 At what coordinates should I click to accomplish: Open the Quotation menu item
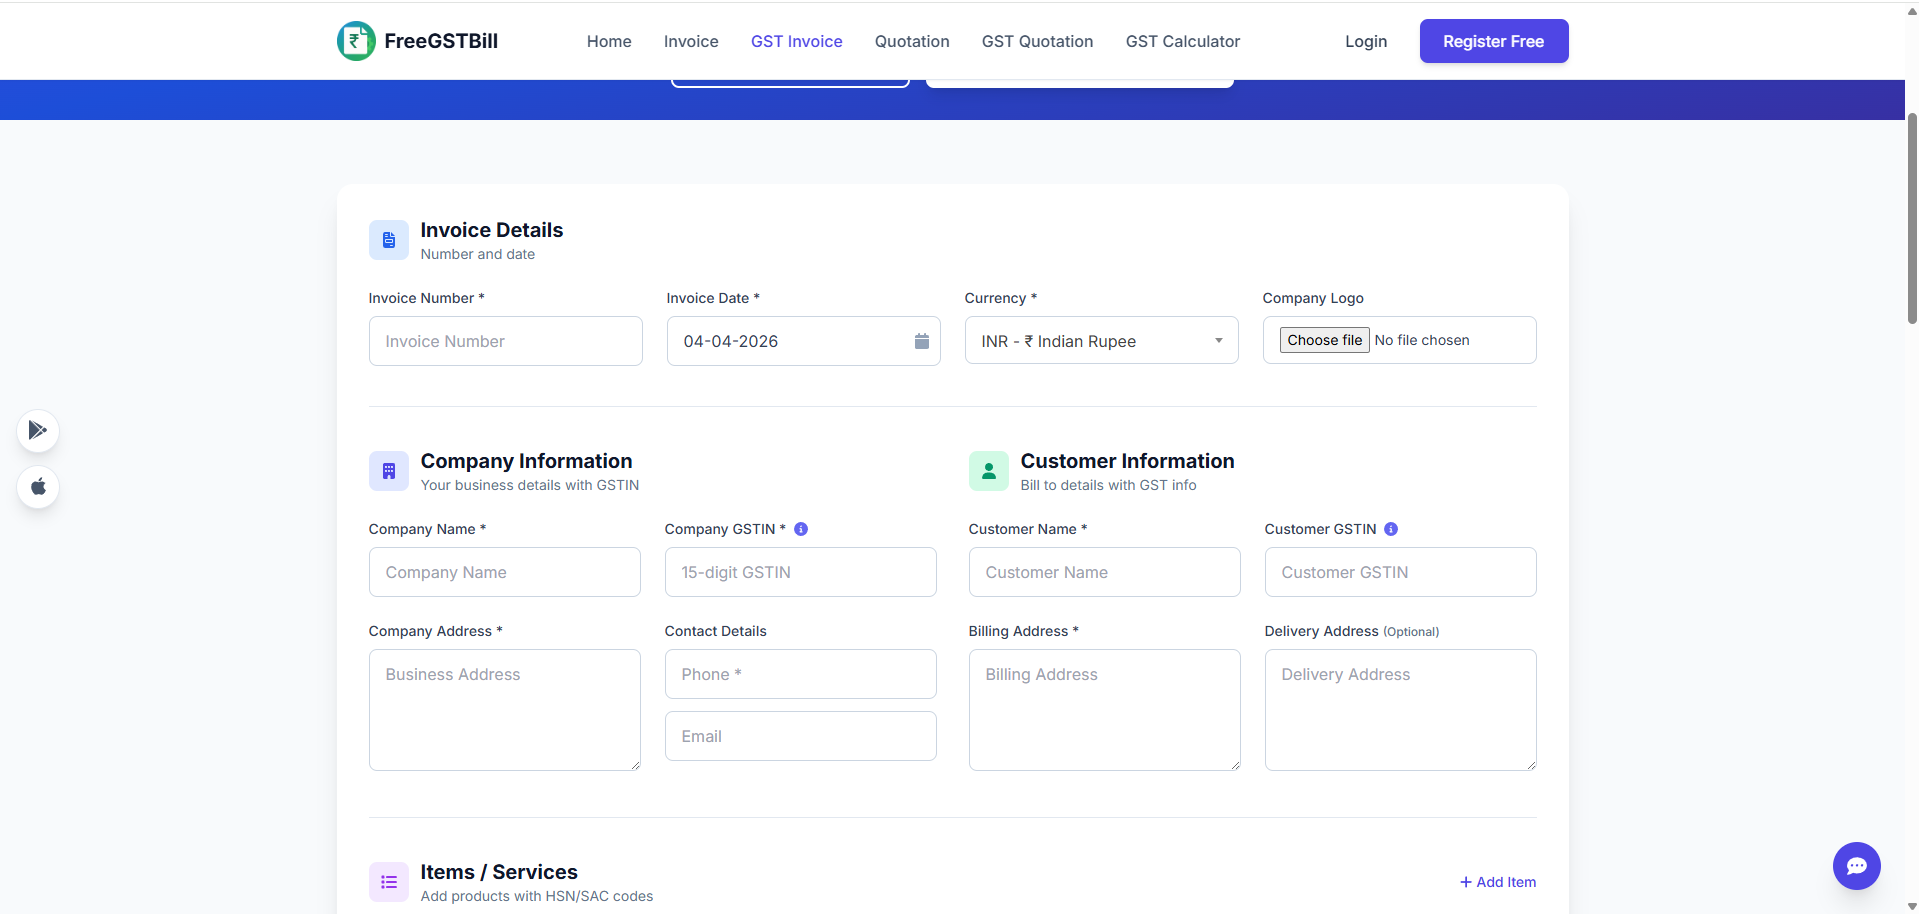(911, 41)
